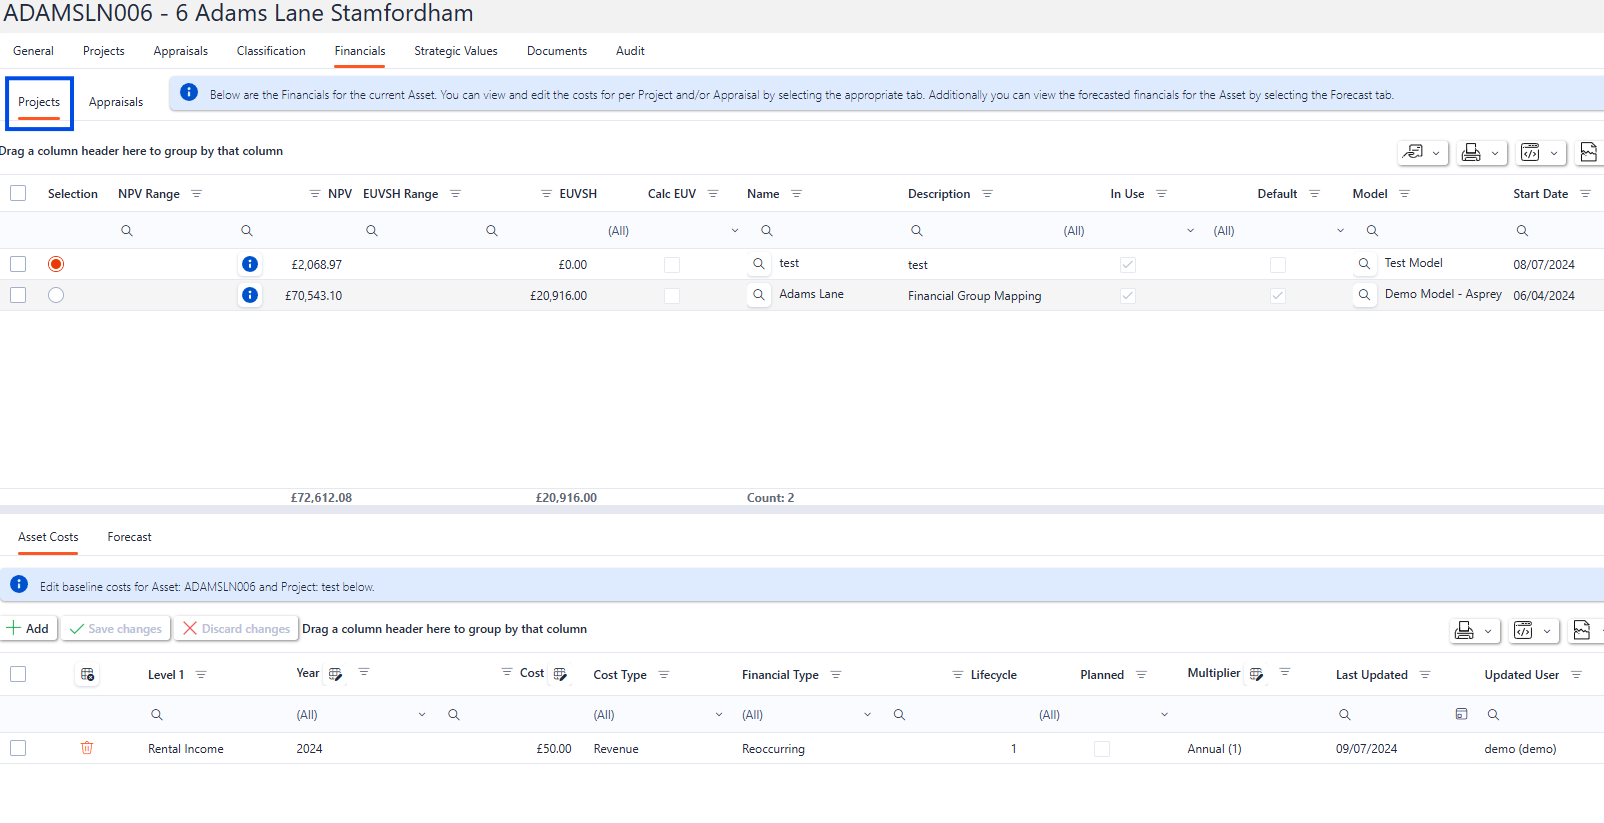Image resolution: width=1604 pixels, height=823 pixels.
Task: Click the delete trash icon for Rental Income
Action: [87, 748]
